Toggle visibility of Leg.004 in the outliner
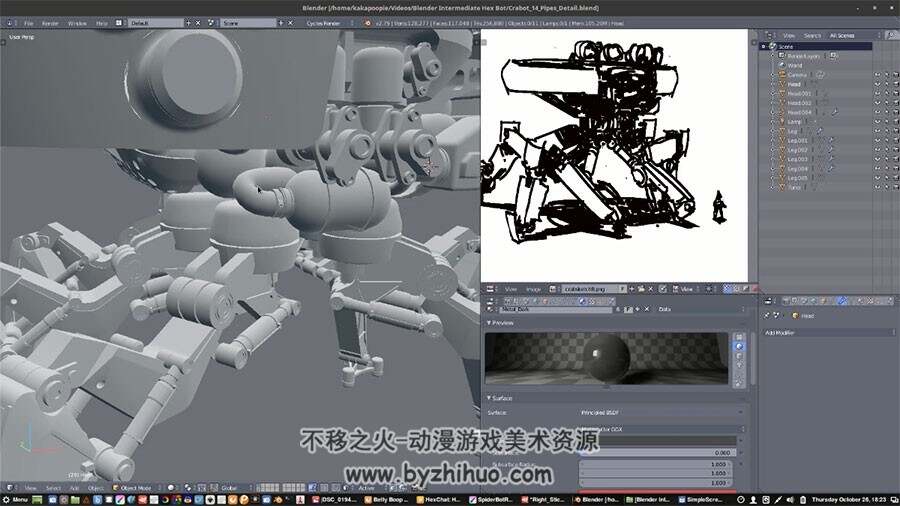 [x=878, y=169]
